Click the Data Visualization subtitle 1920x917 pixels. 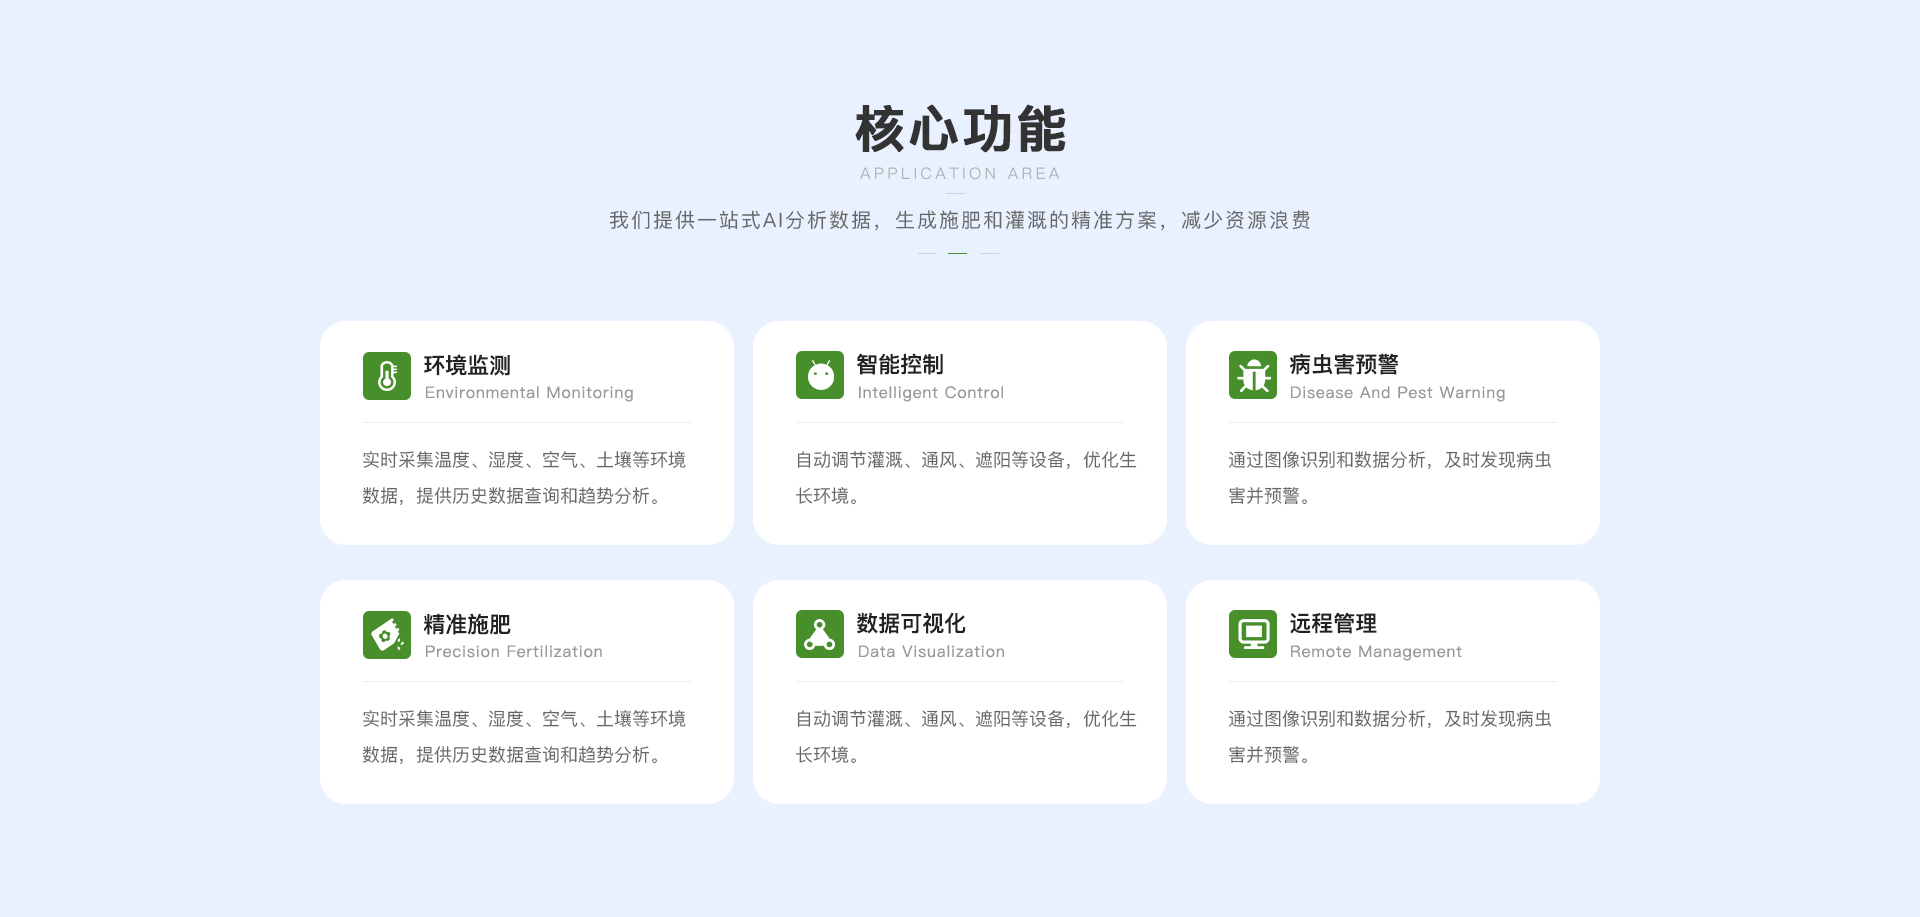pyautogui.click(x=931, y=652)
